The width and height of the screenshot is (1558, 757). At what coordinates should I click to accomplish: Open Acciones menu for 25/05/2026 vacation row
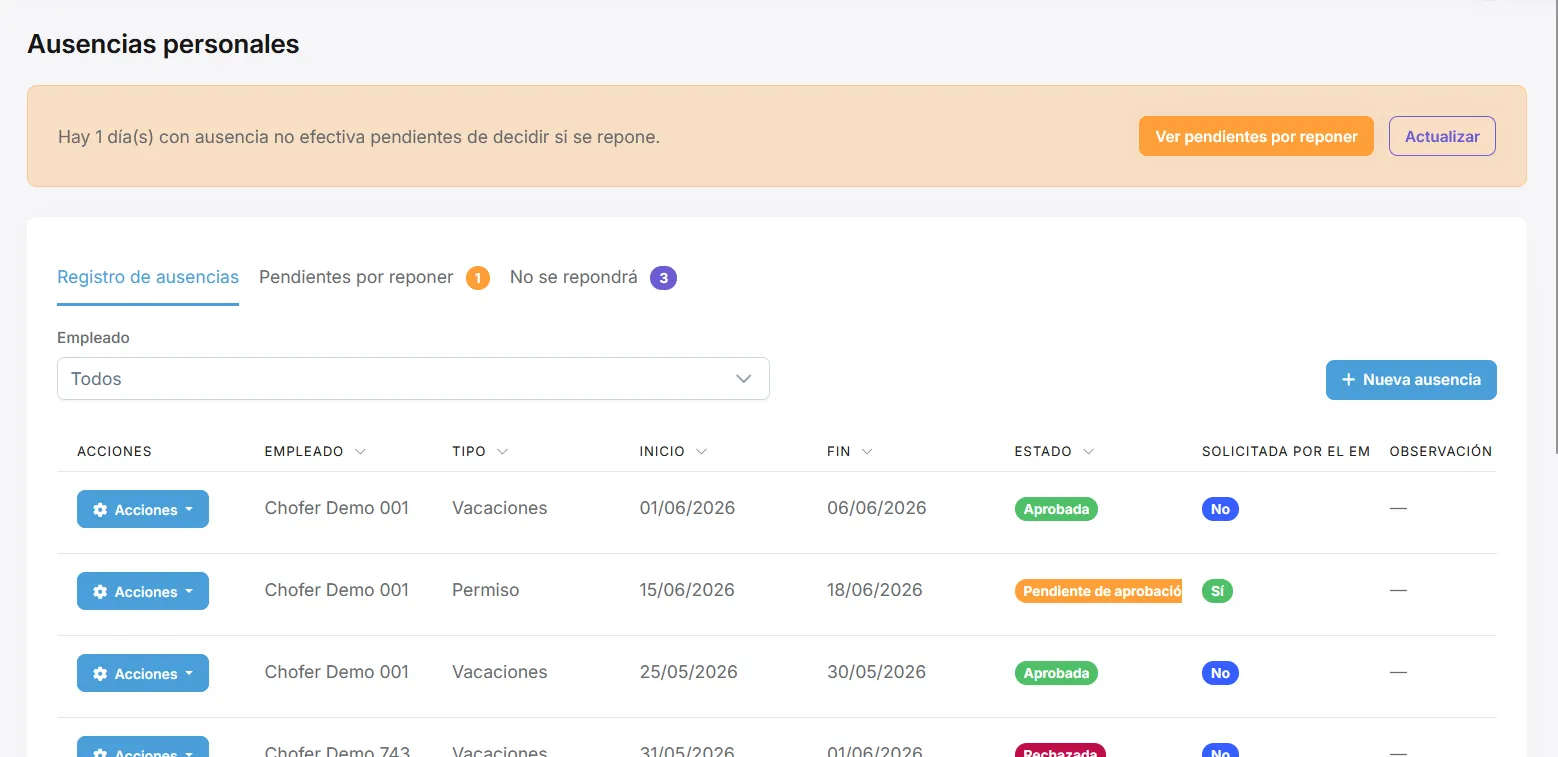143,673
